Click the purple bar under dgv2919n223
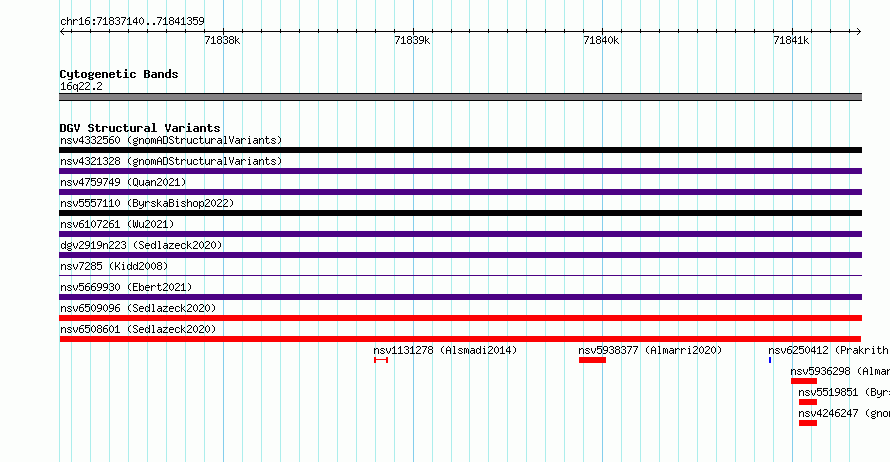The width and height of the screenshot is (890, 462). click(460, 255)
